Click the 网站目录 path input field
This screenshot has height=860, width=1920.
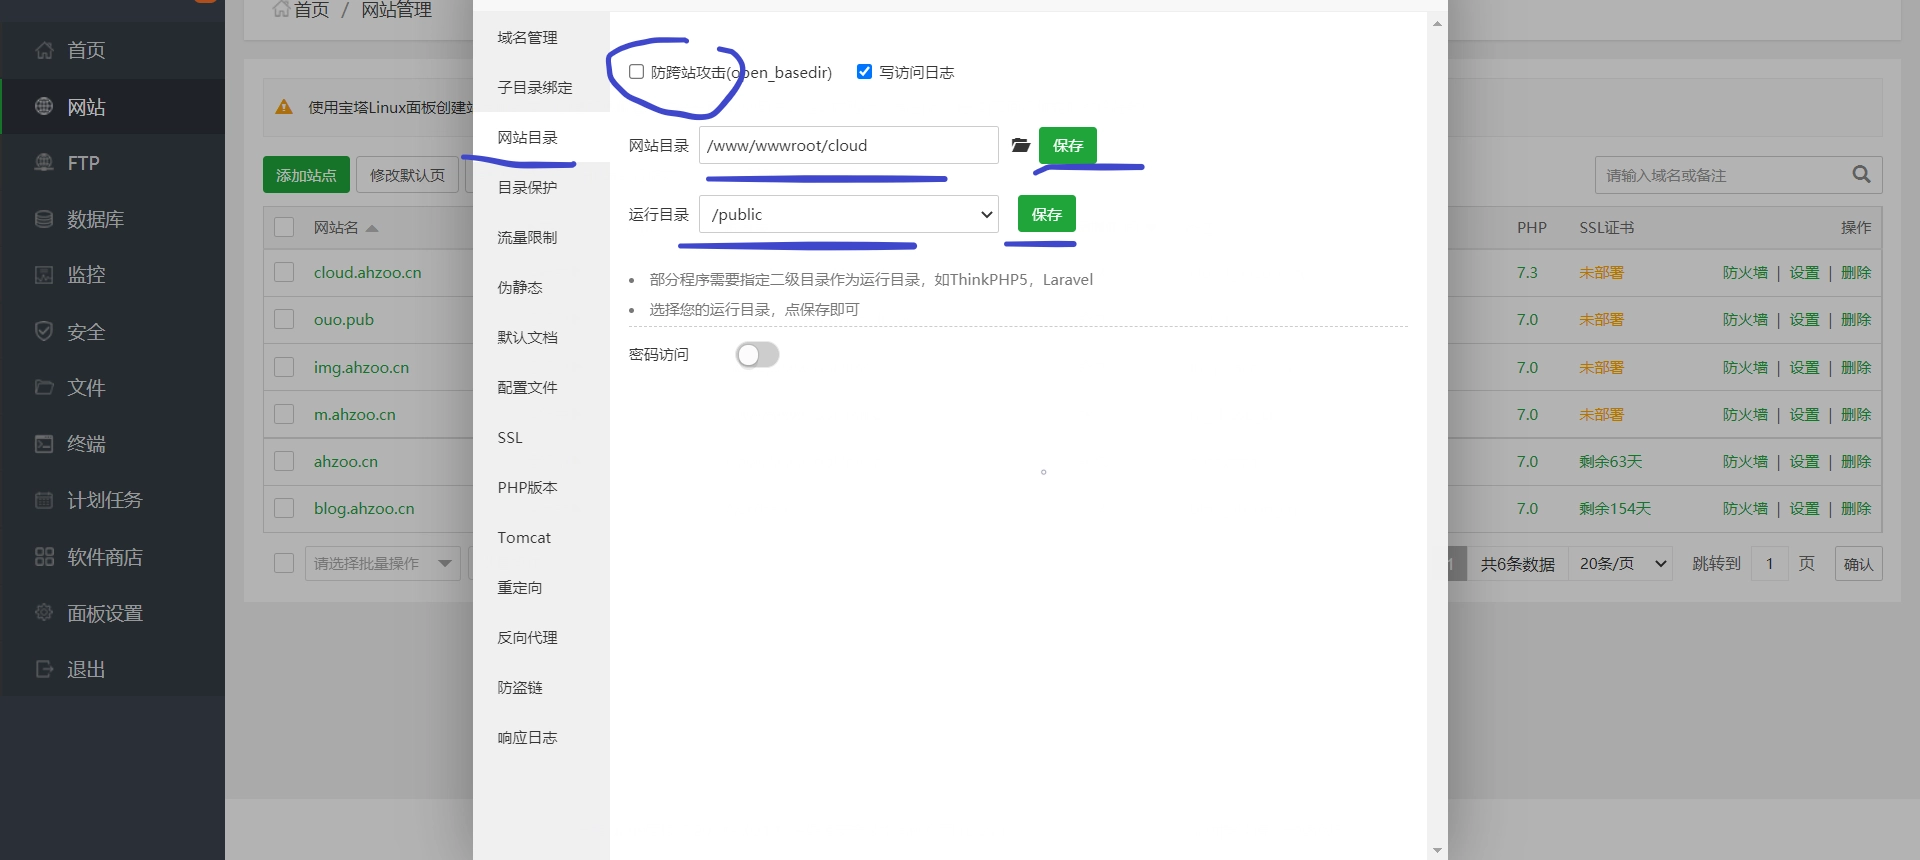849,145
